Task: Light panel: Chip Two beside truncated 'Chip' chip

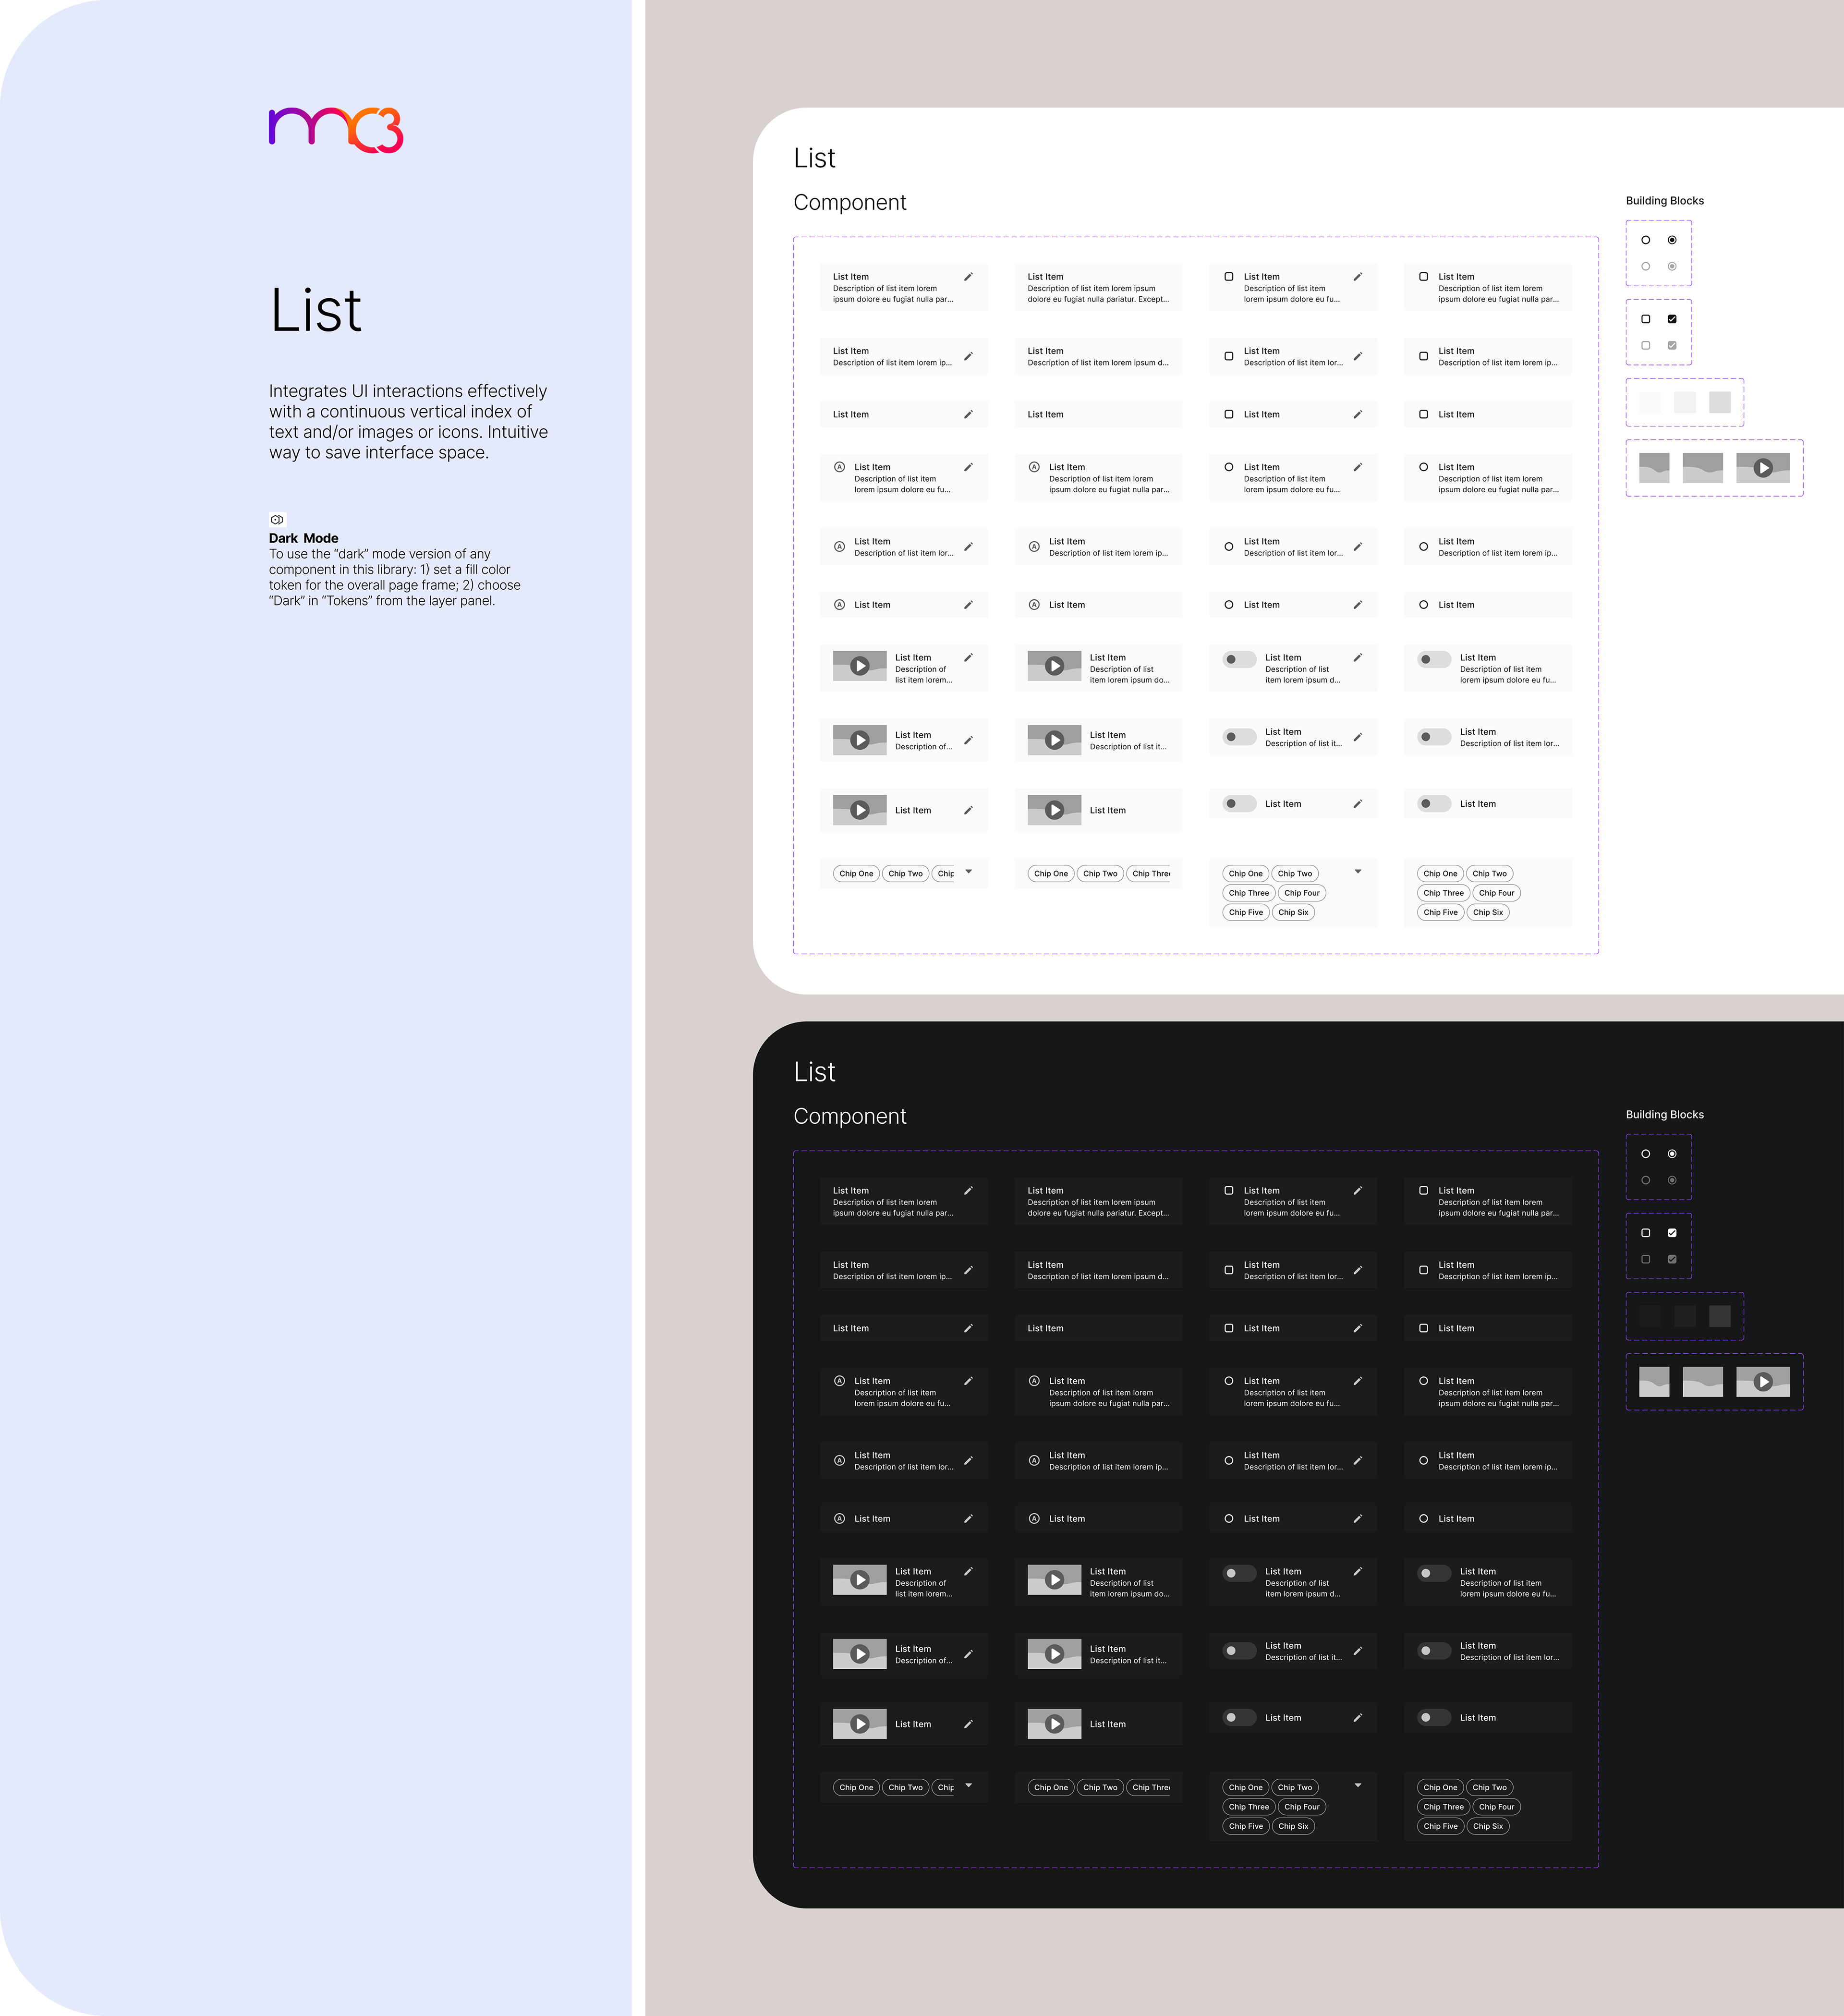Action: point(905,874)
